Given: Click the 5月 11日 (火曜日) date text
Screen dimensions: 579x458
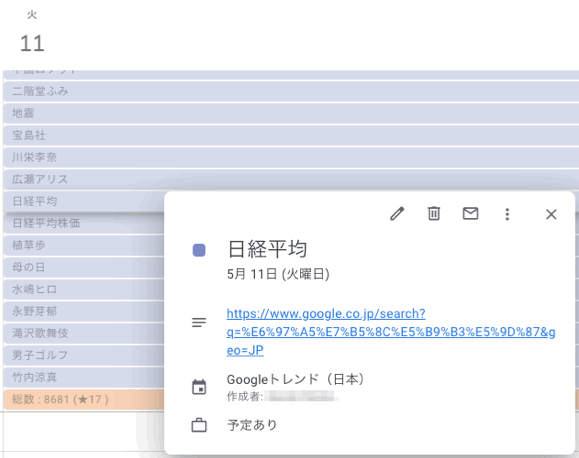Looking at the screenshot, I should pyautogui.click(x=278, y=274).
